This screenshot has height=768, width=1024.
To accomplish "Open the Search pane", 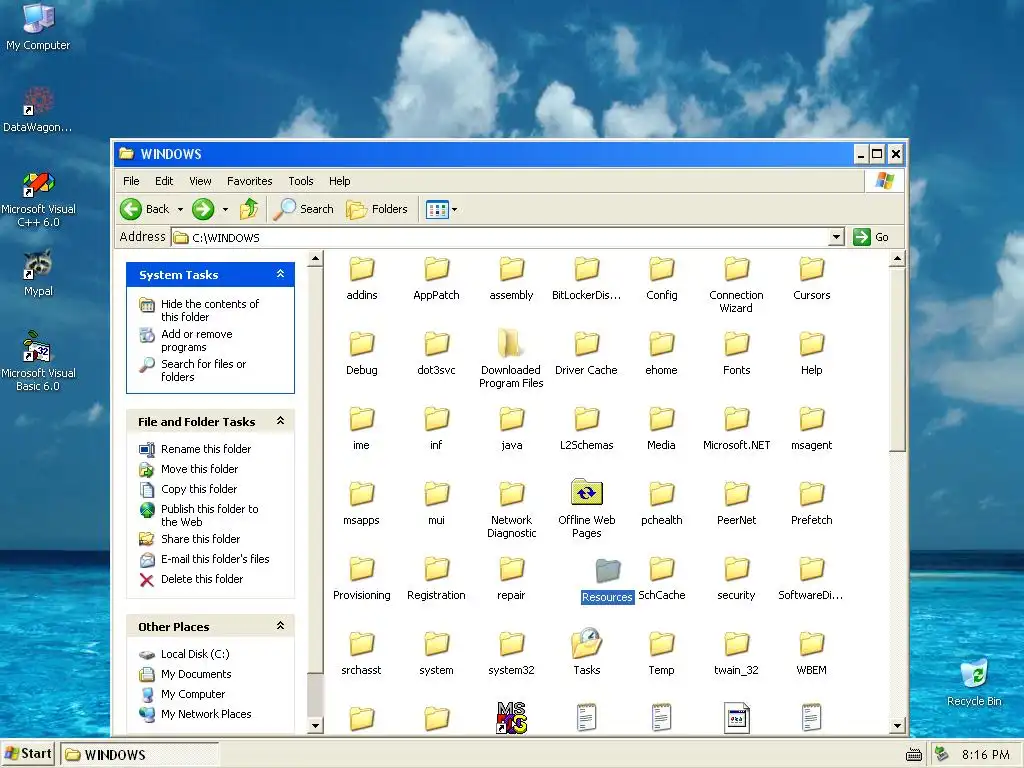I will click(x=304, y=209).
